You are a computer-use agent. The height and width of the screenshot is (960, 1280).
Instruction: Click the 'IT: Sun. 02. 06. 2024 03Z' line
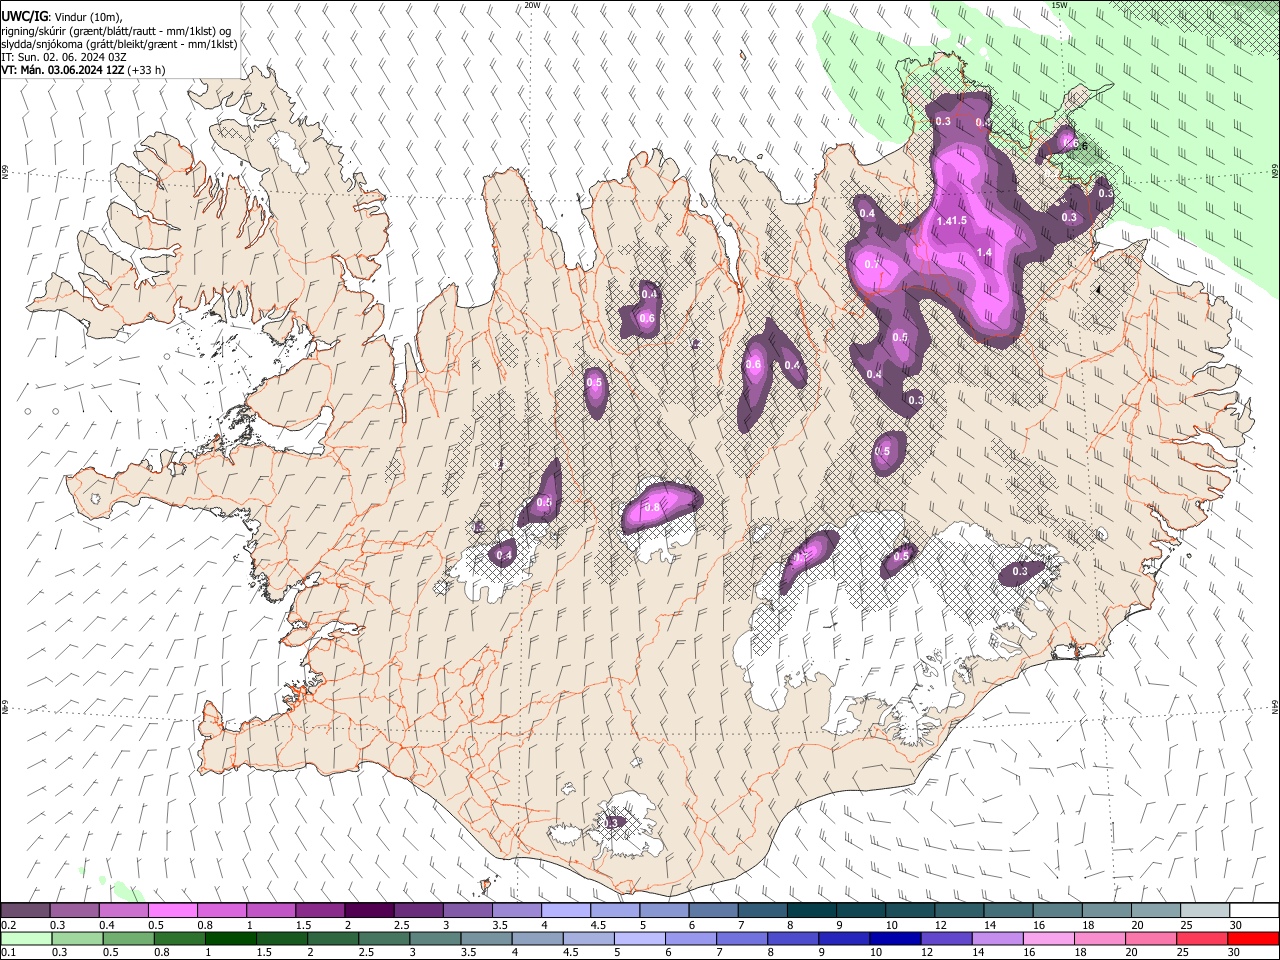(63, 57)
